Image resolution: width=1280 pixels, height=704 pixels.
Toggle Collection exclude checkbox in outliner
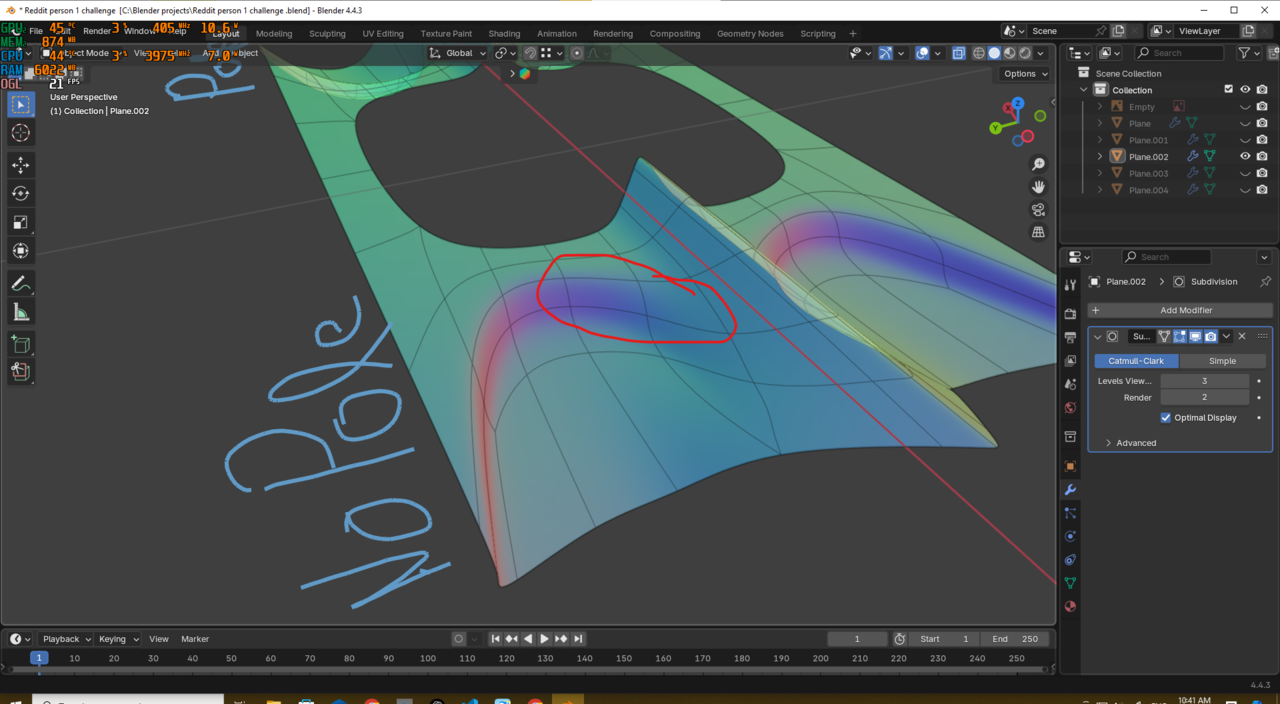tap(1229, 90)
